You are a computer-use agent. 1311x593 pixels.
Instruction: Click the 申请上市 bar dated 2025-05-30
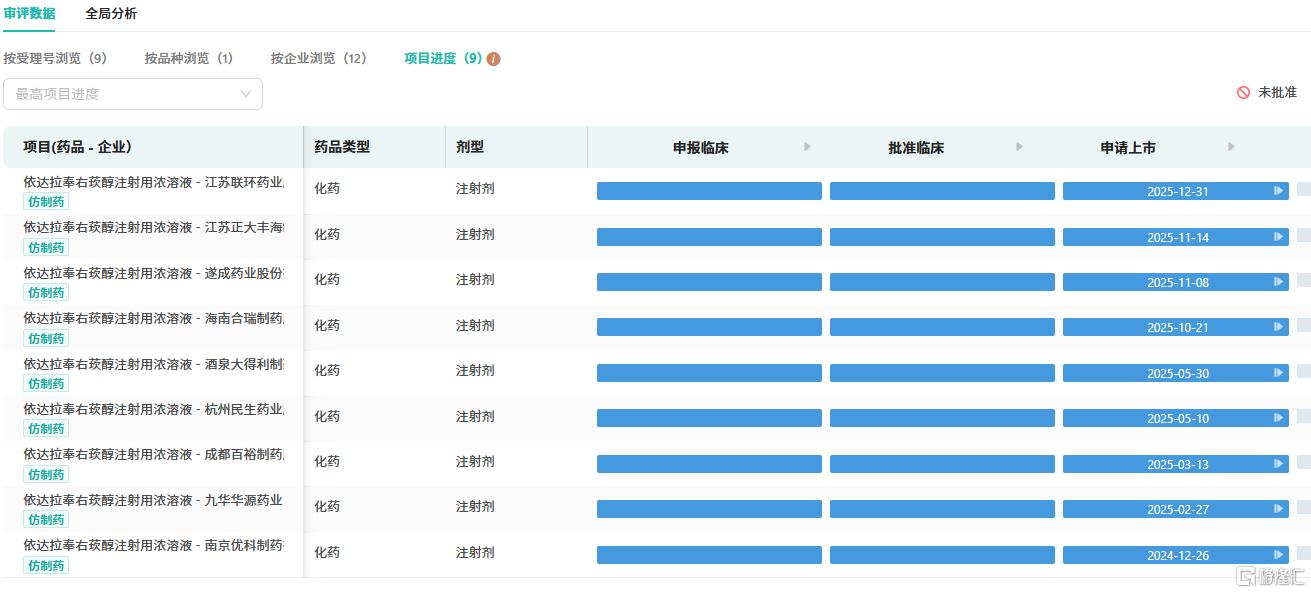pyautogui.click(x=1175, y=373)
